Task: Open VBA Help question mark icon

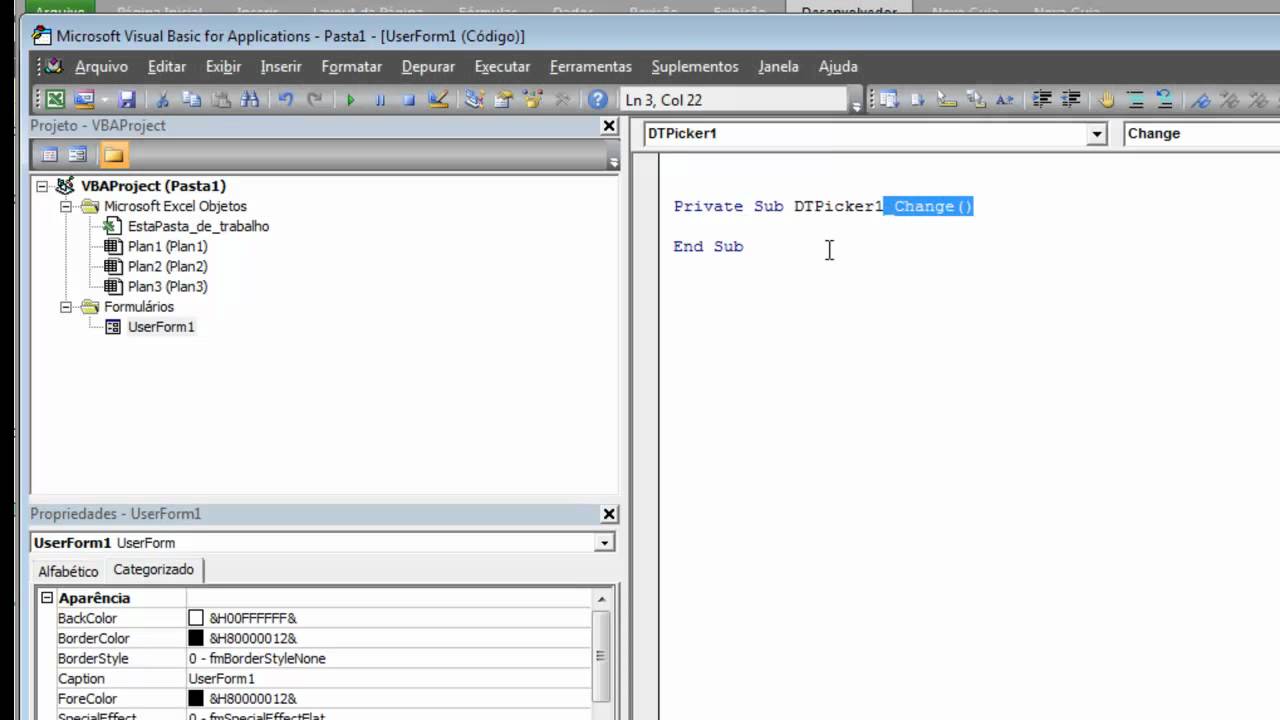Action: [x=598, y=100]
